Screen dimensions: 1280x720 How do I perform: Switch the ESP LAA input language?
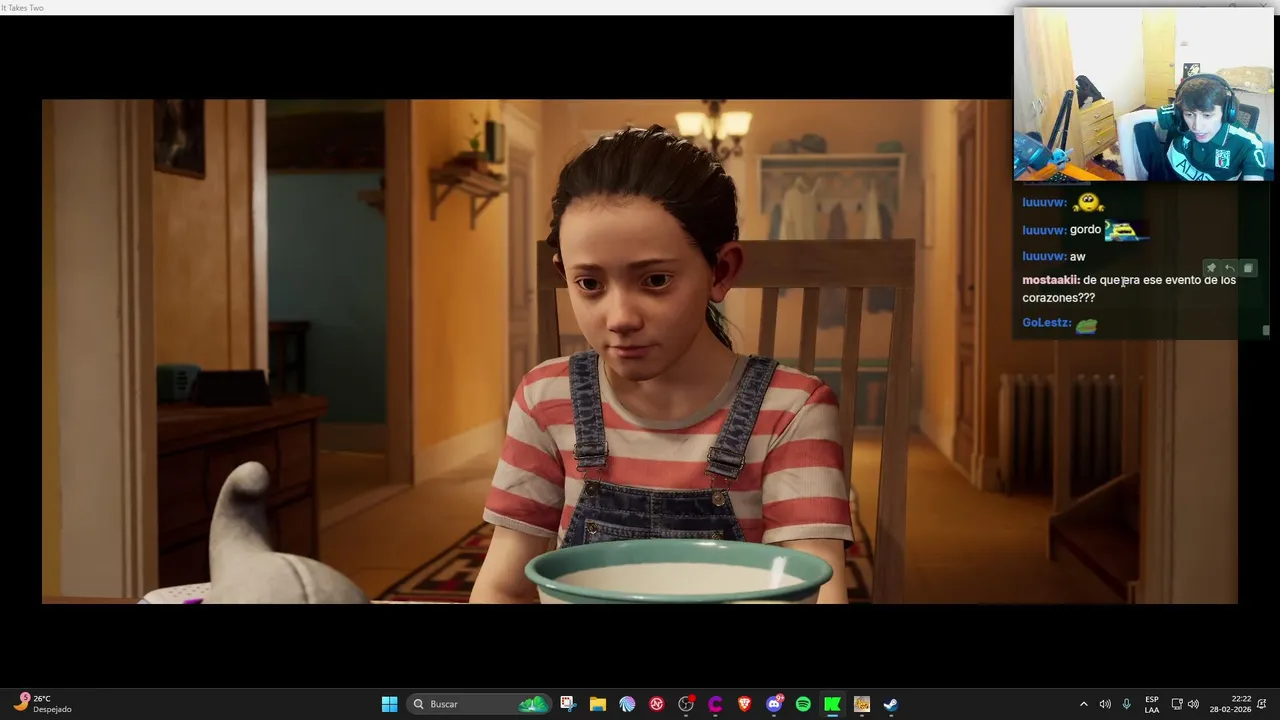coord(1152,704)
